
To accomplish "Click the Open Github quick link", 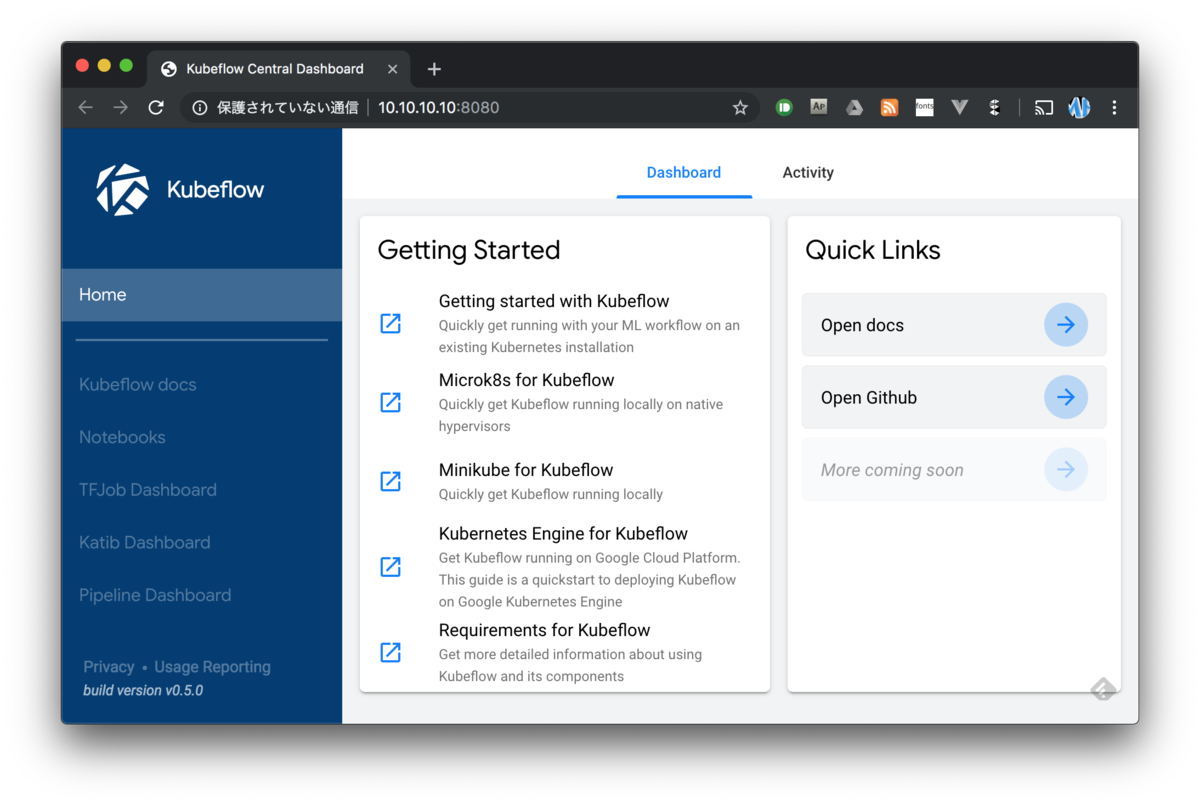I will (x=954, y=397).
